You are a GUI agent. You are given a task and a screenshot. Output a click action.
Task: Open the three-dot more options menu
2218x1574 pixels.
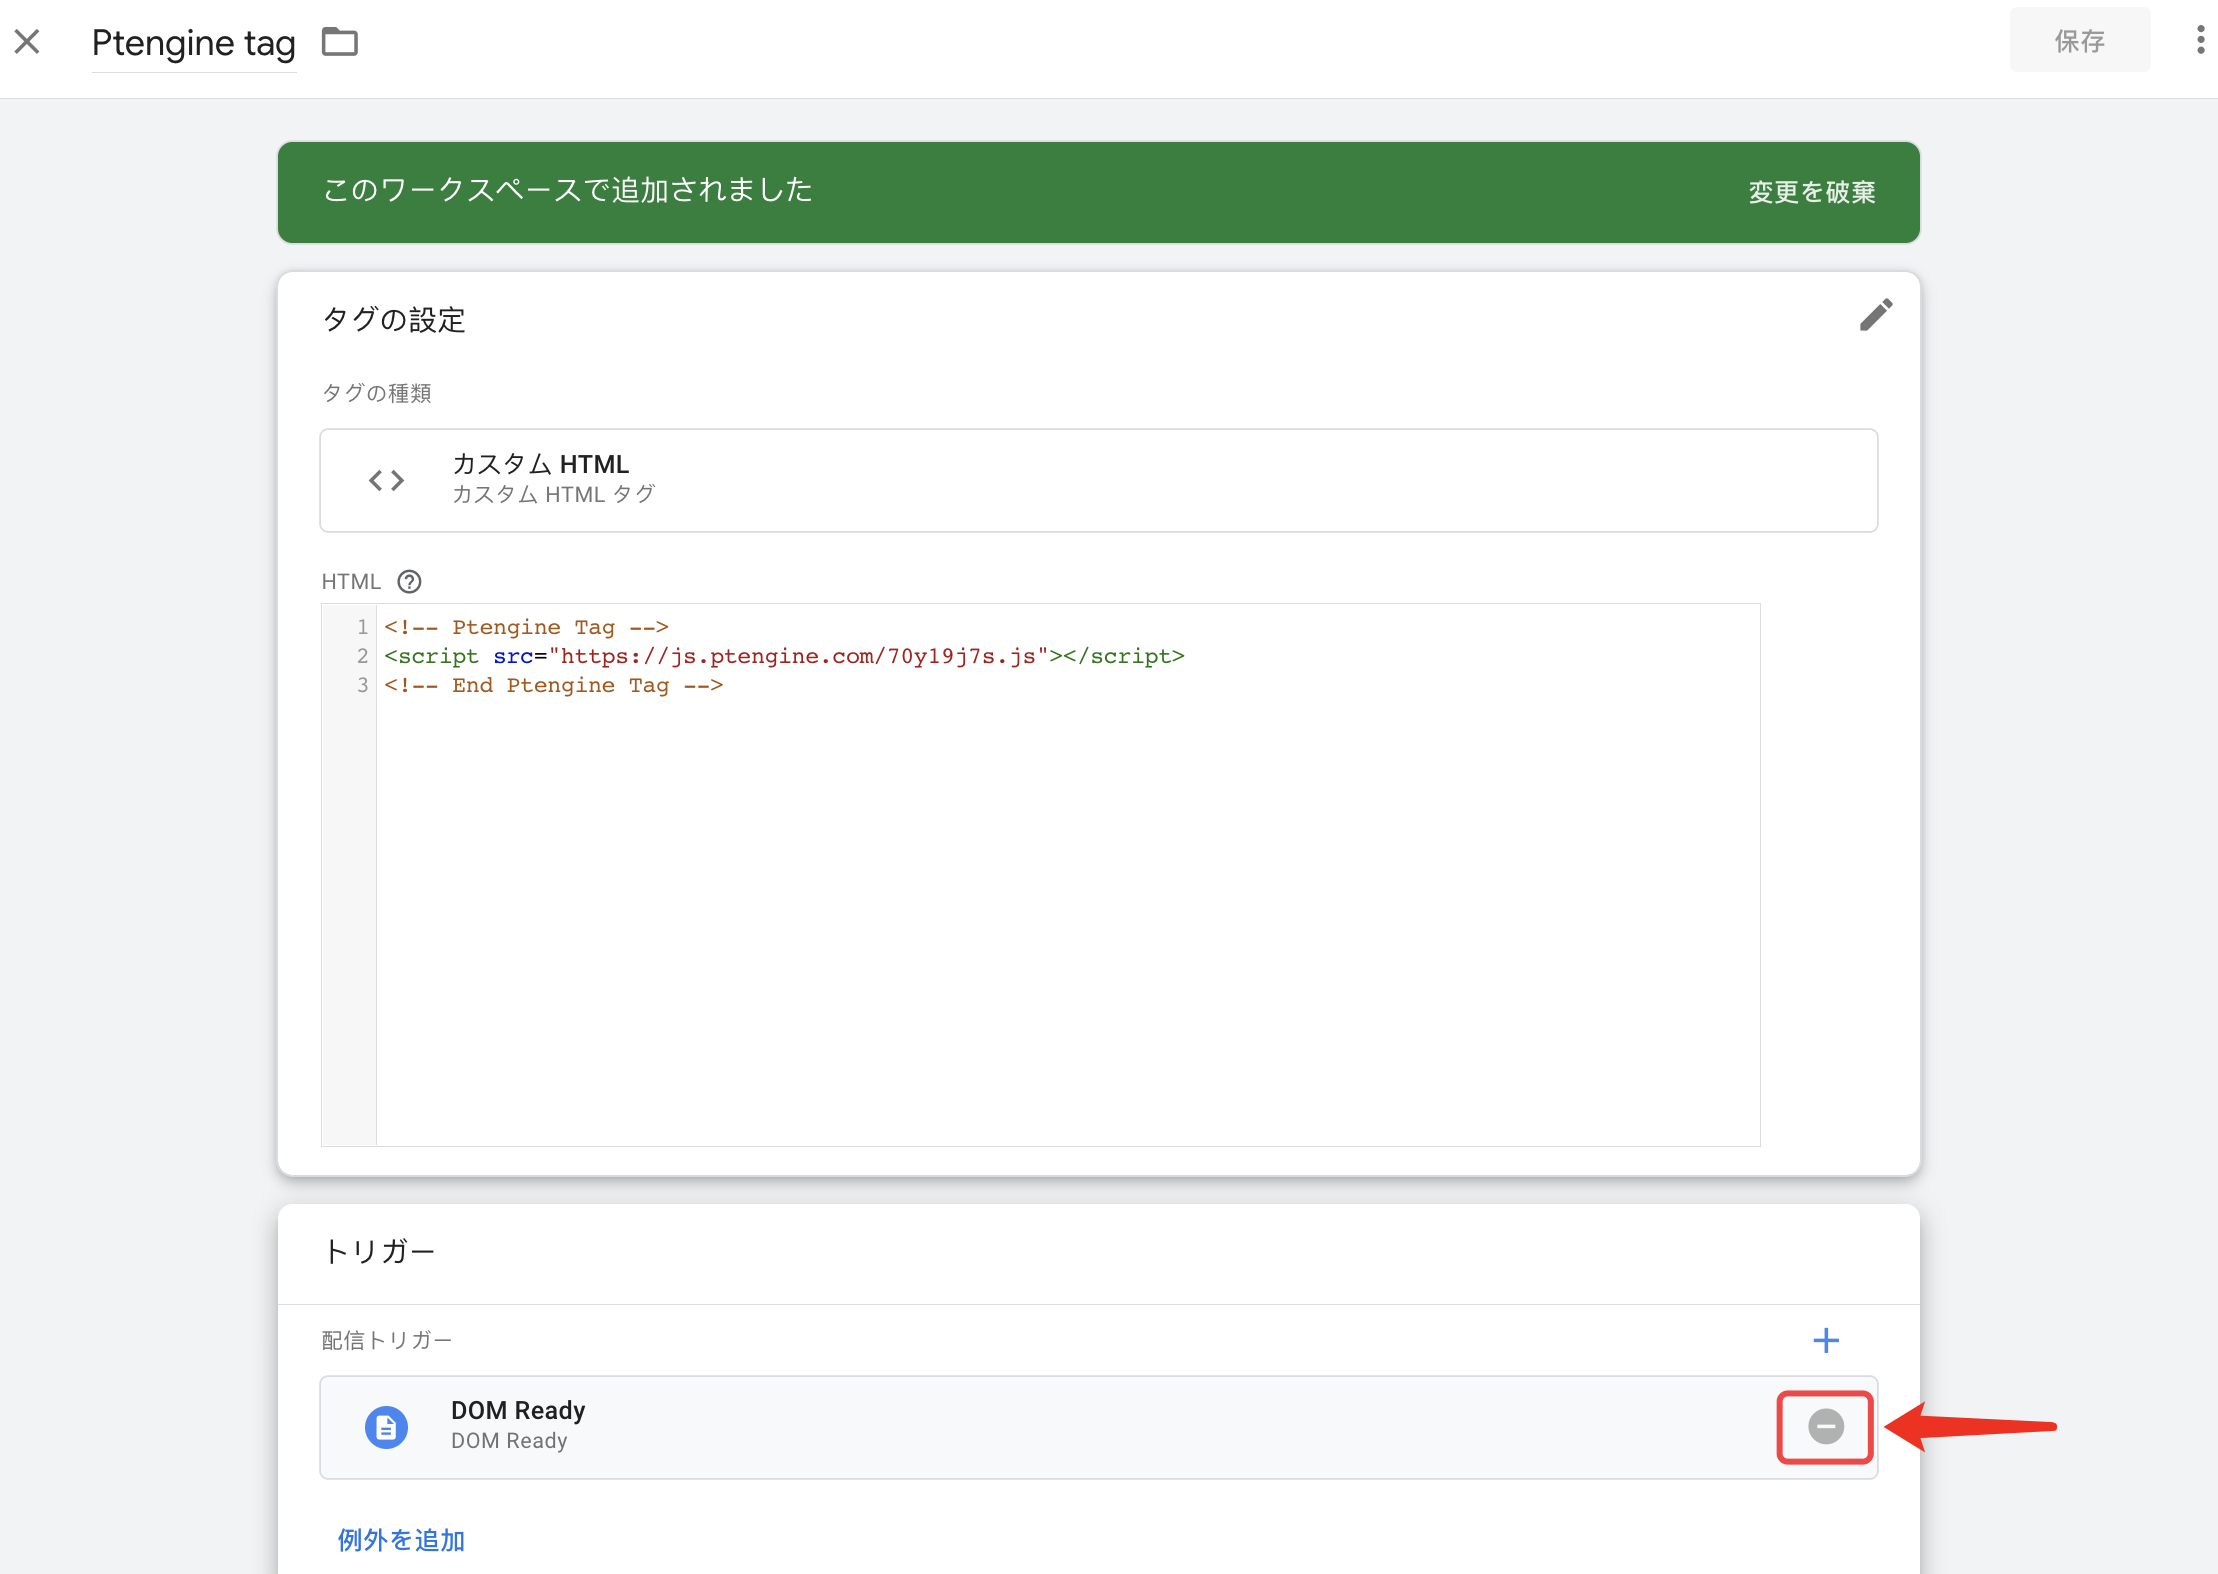click(x=2200, y=40)
